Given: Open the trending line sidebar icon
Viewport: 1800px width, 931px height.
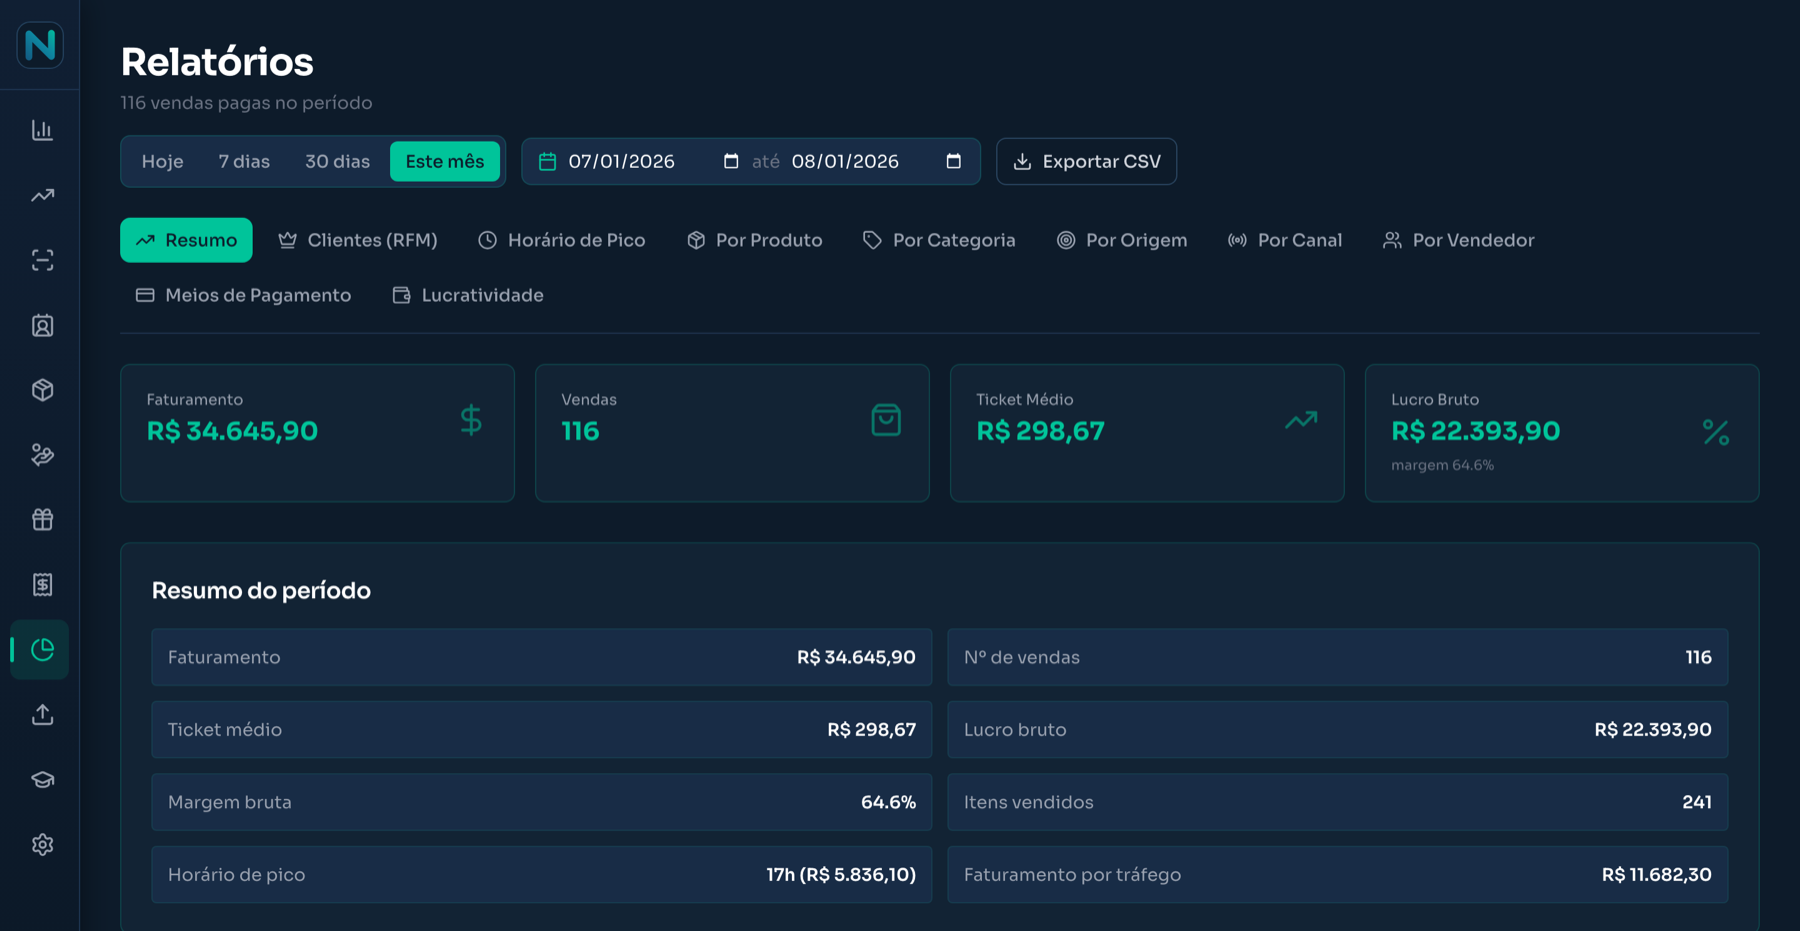Looking at the screenshot, I should click(x=42, y=195).
